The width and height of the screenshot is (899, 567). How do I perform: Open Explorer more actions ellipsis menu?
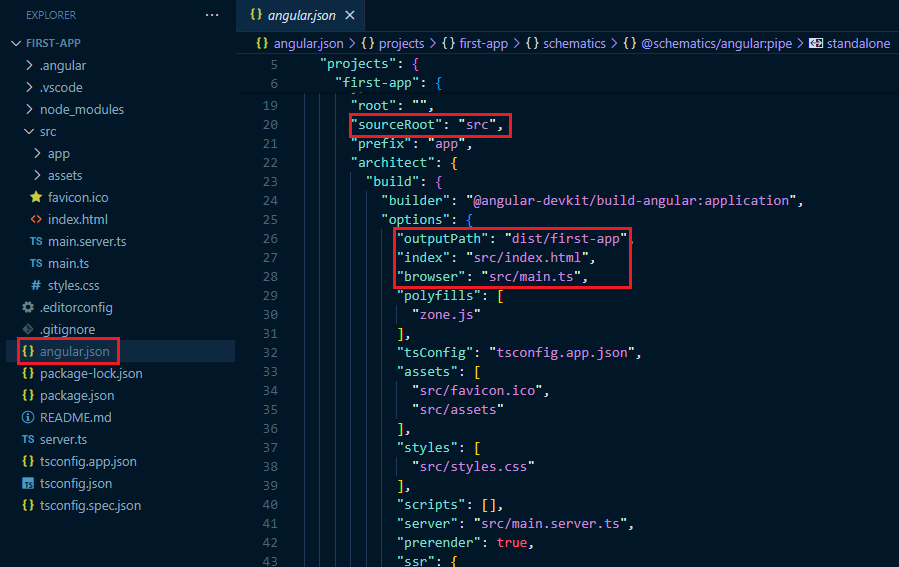click(x=212, y=15)
